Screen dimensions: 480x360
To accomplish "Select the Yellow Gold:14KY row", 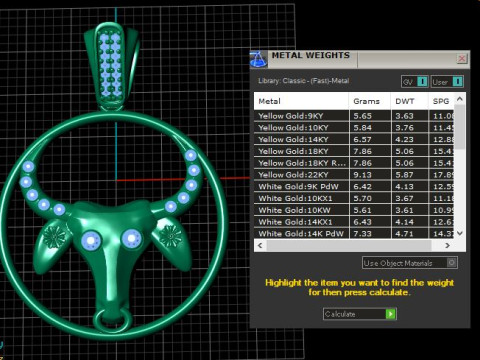I will click(x=354, y=139).
